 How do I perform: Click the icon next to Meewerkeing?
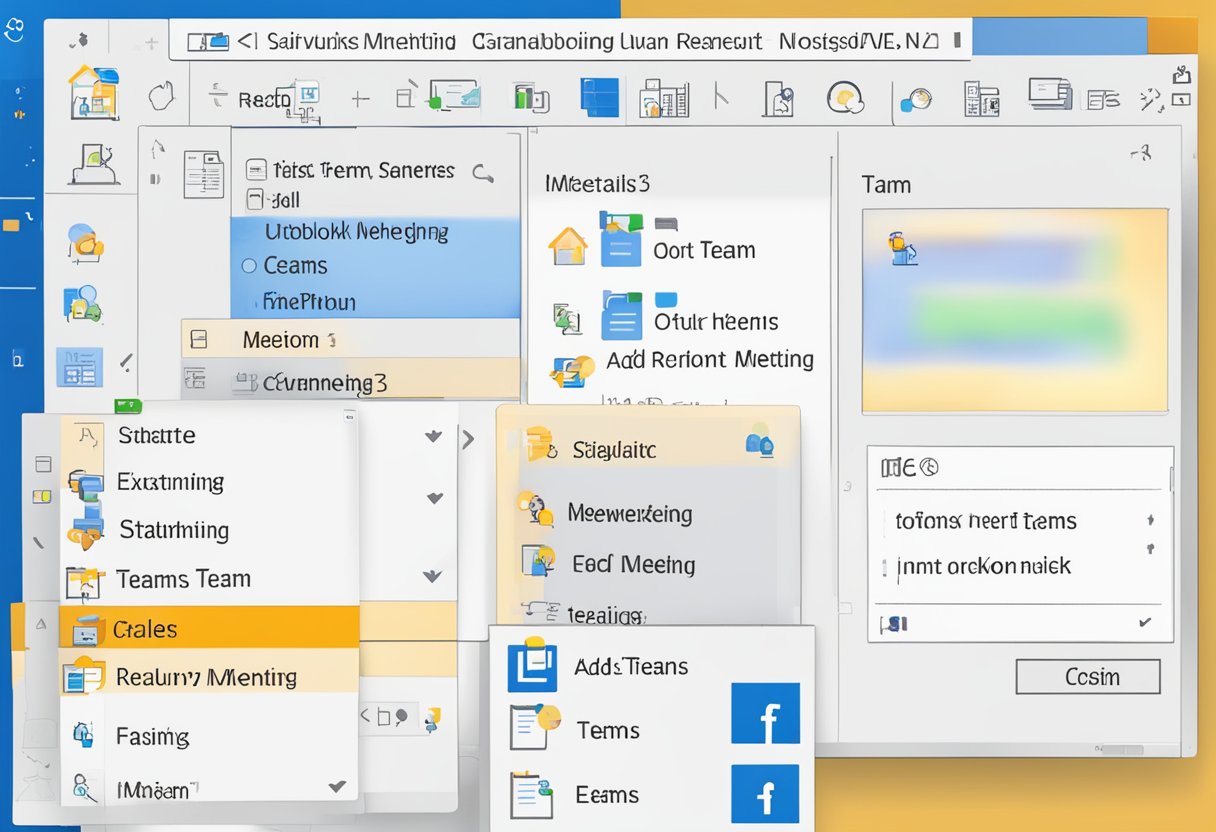point(535,510)
